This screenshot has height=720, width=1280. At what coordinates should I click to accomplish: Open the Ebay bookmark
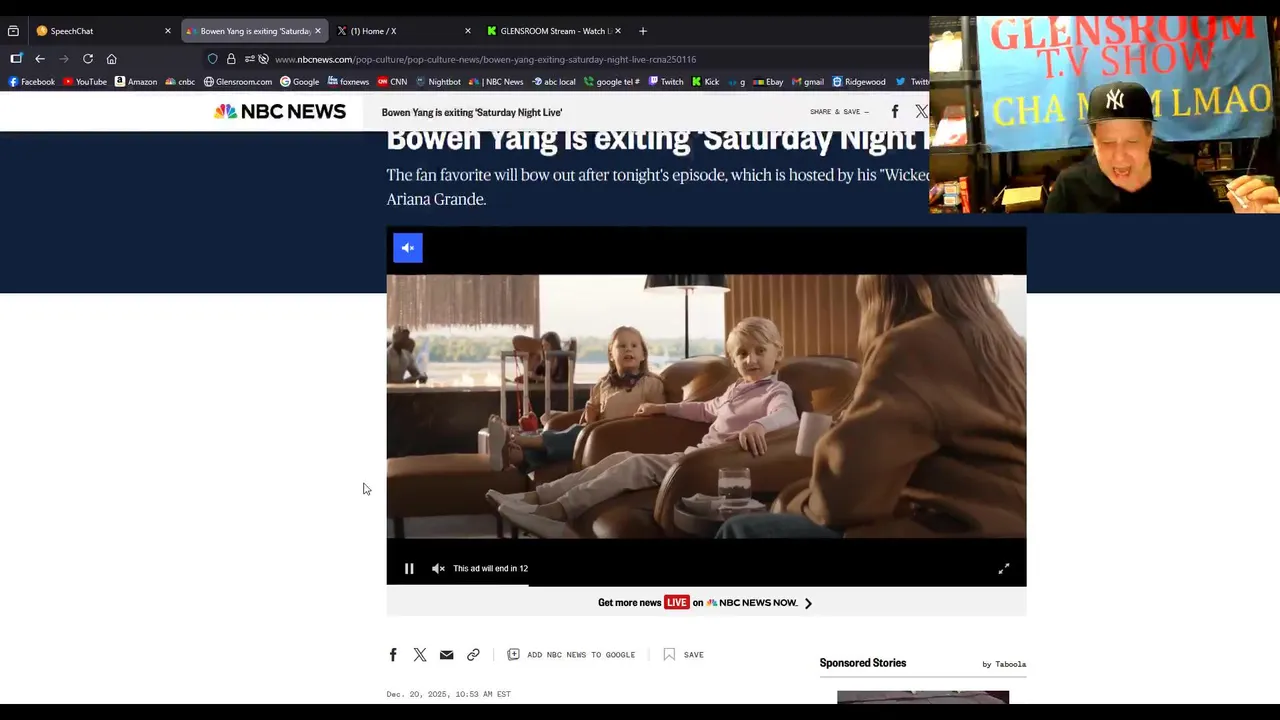click(768, 82)
